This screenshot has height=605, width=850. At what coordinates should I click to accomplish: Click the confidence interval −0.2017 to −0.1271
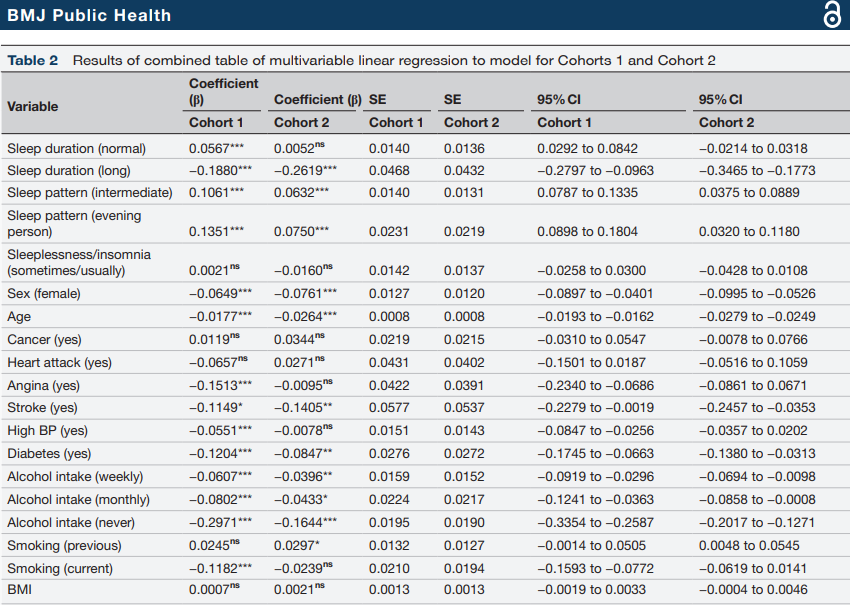[x=758, y=522]
